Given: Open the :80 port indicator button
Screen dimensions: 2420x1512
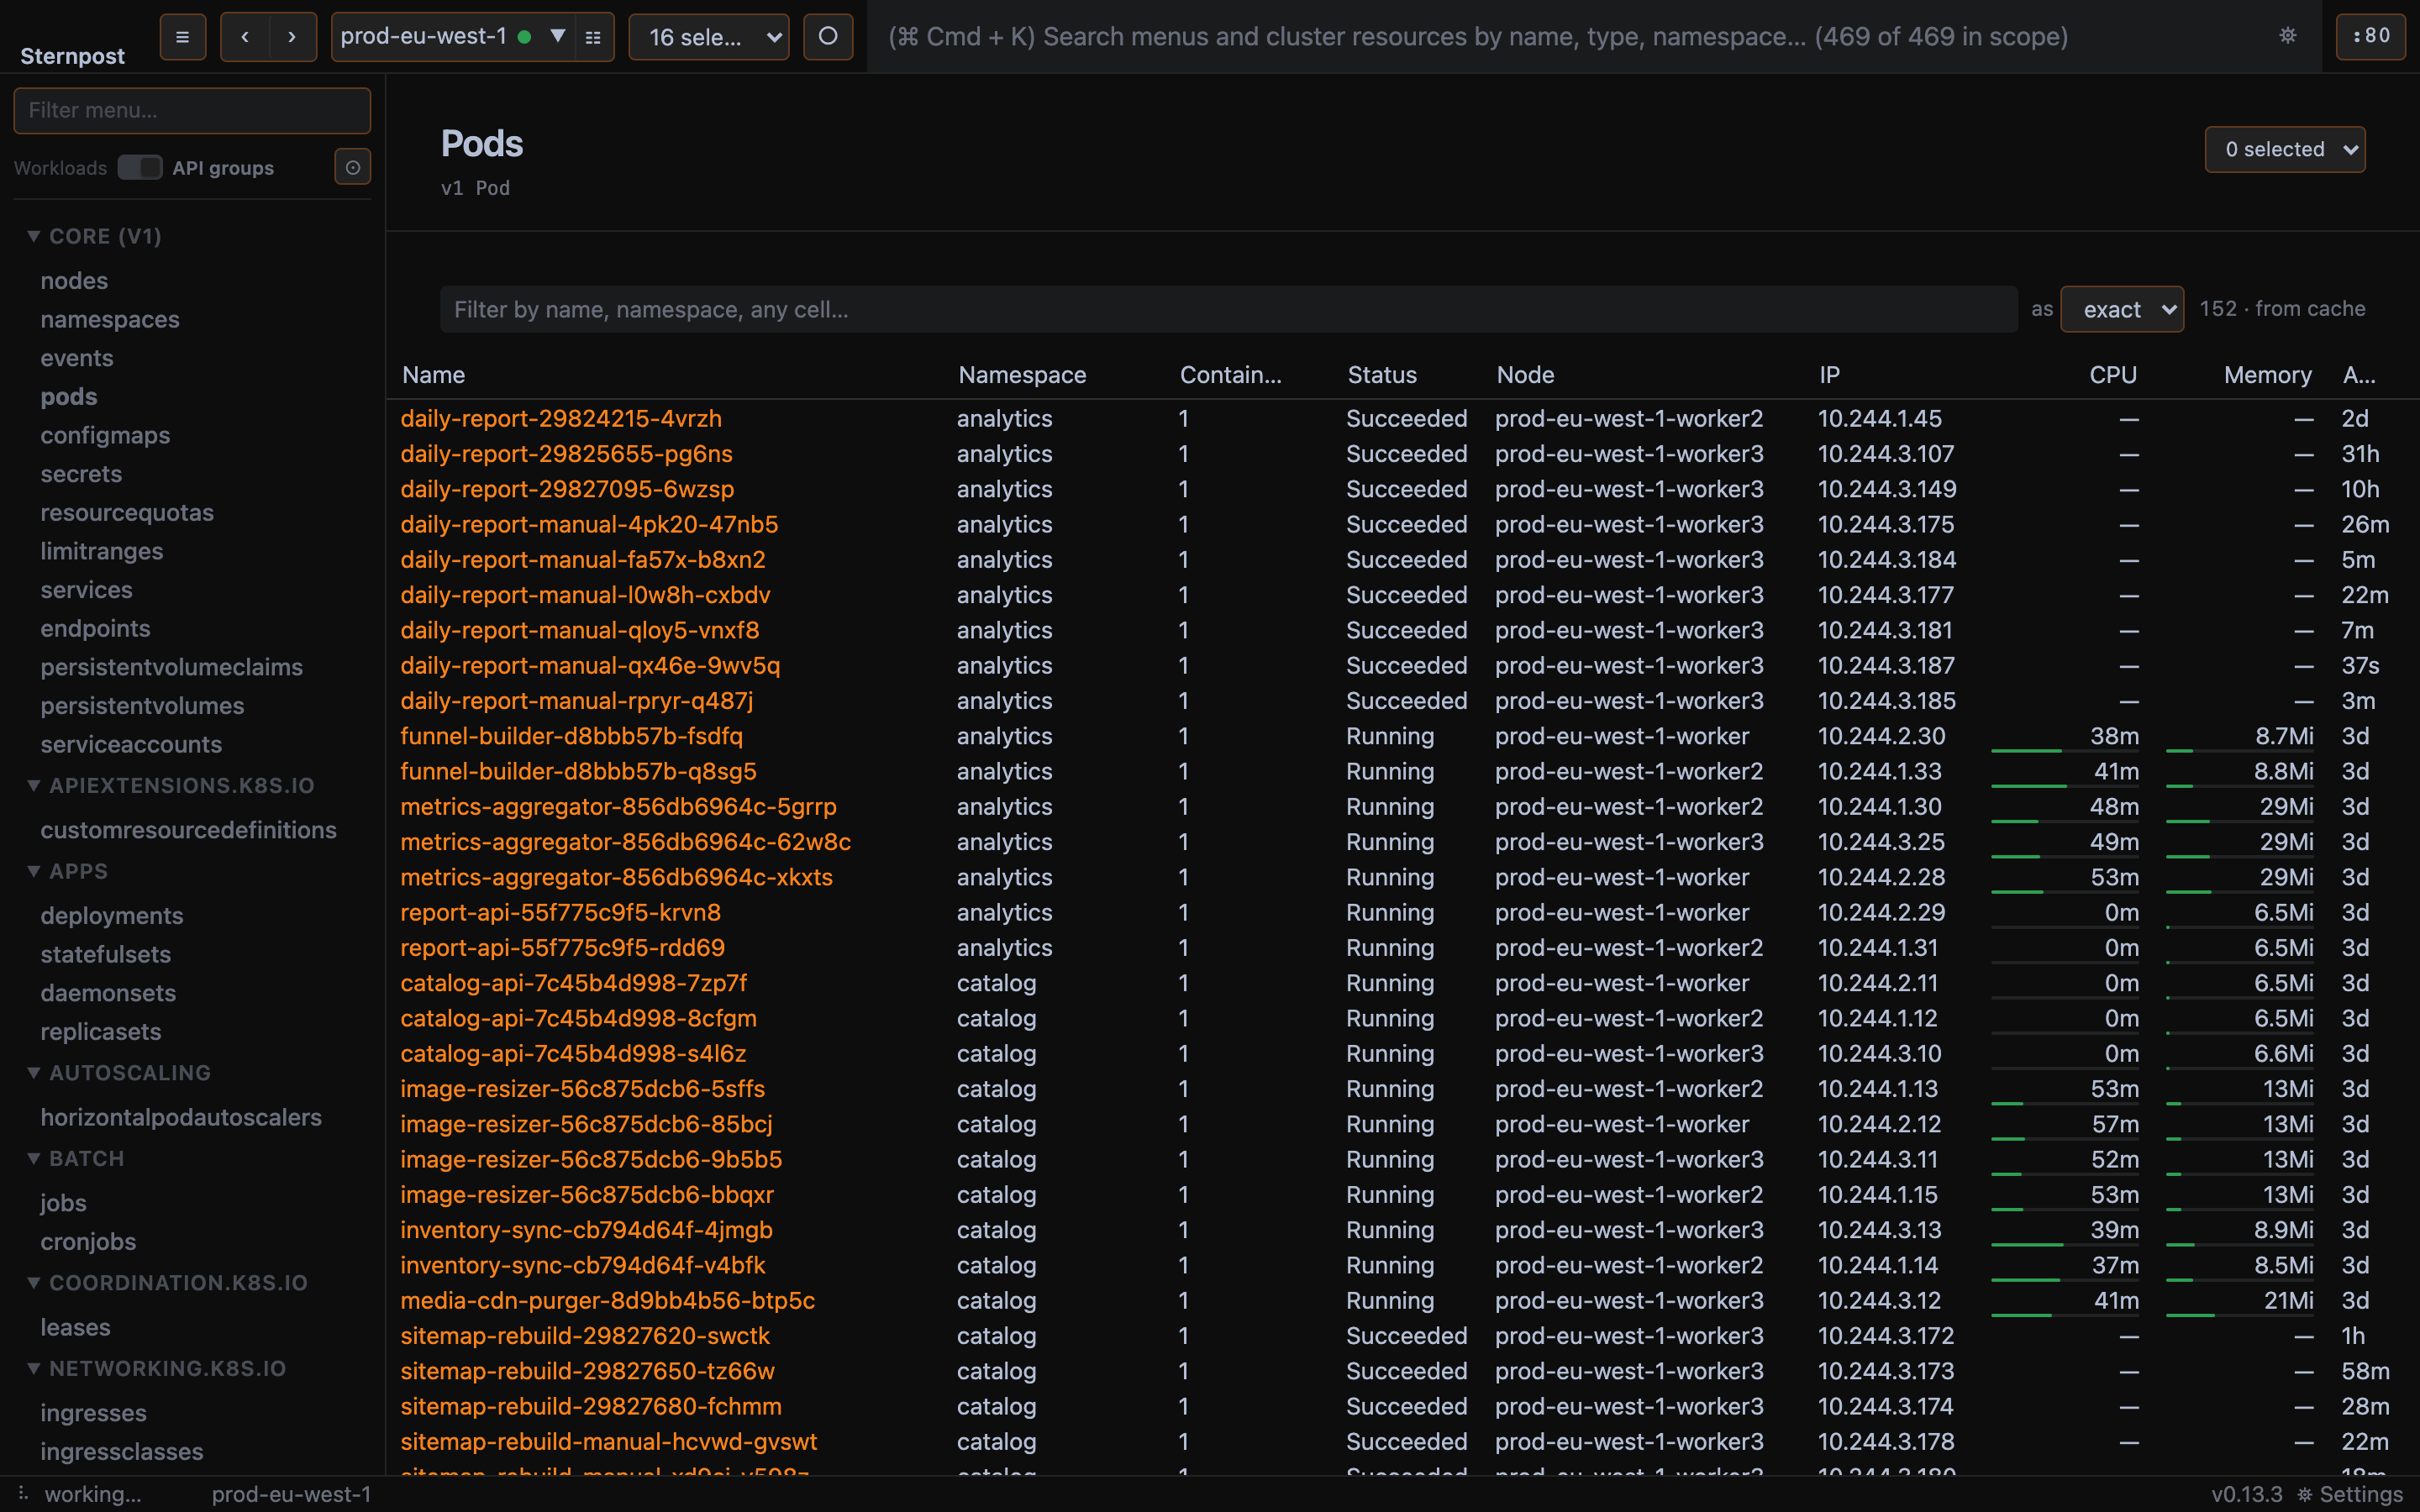Looking at the screenshot, I should (2370, 36).
